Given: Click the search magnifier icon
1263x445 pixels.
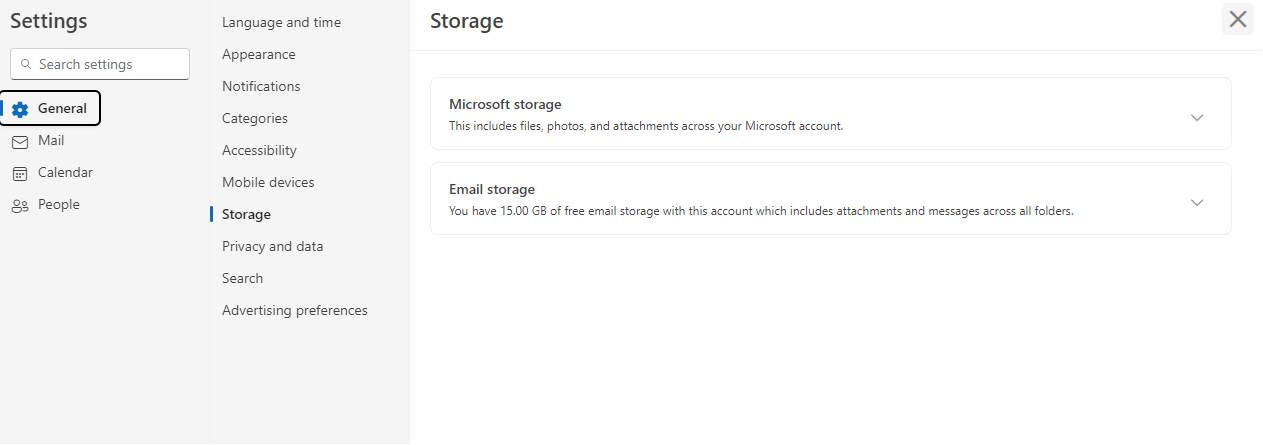Looking at the screenshot, I should [26, 64].
